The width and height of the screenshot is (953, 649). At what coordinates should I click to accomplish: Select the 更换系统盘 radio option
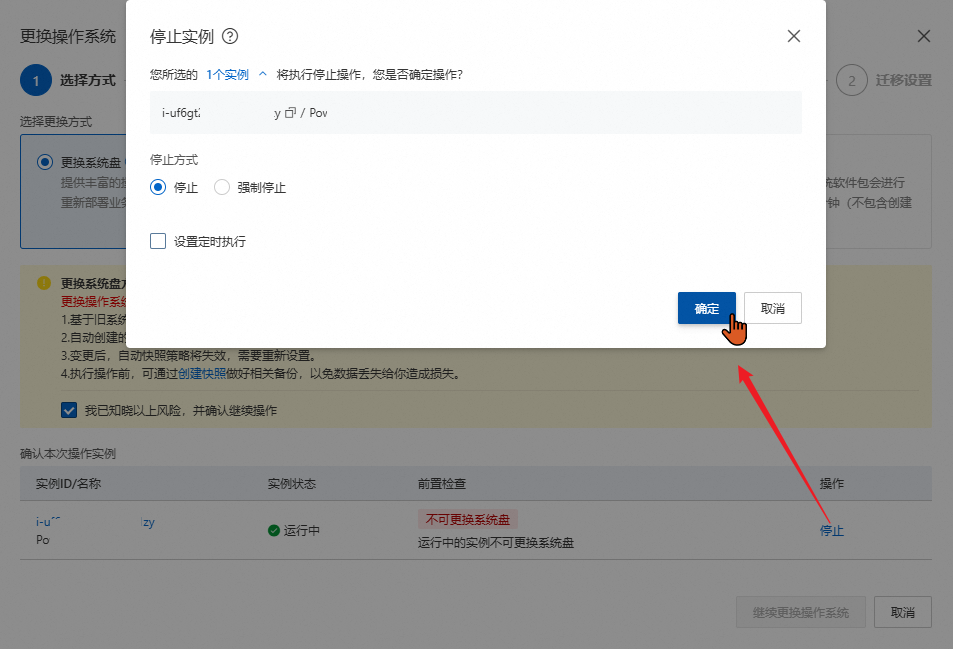click(x=44, y=162)
